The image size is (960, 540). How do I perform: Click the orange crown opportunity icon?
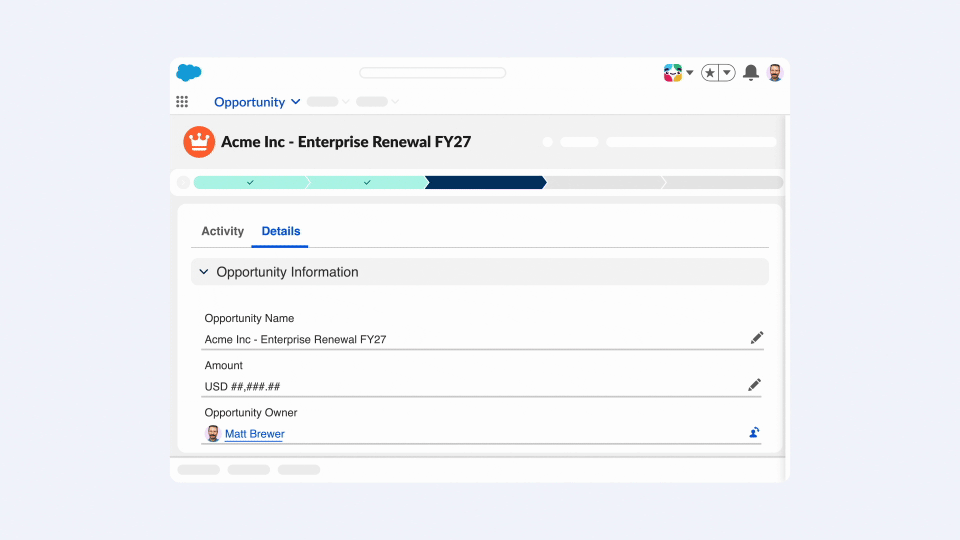pyautogui.click(x=199, y=142)
